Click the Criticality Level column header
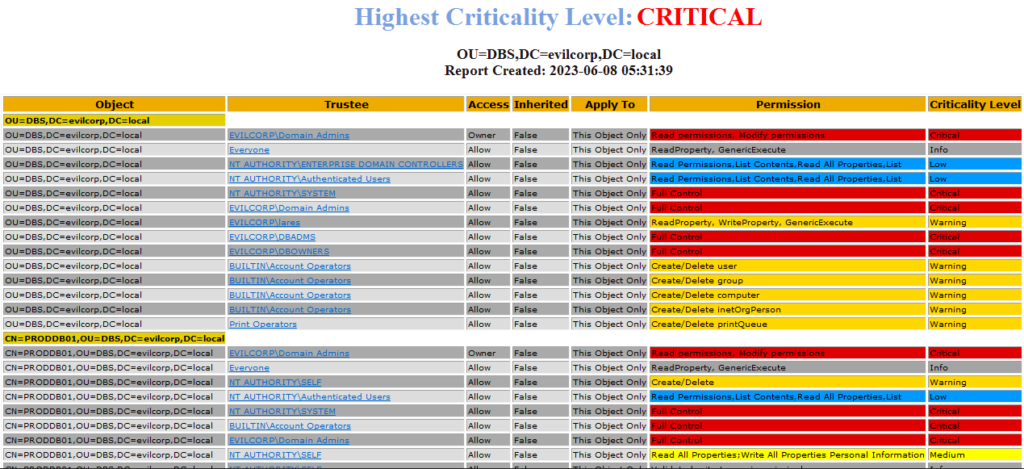The width and height of the screenshot is (1024, 469). (x=975, y=105)
